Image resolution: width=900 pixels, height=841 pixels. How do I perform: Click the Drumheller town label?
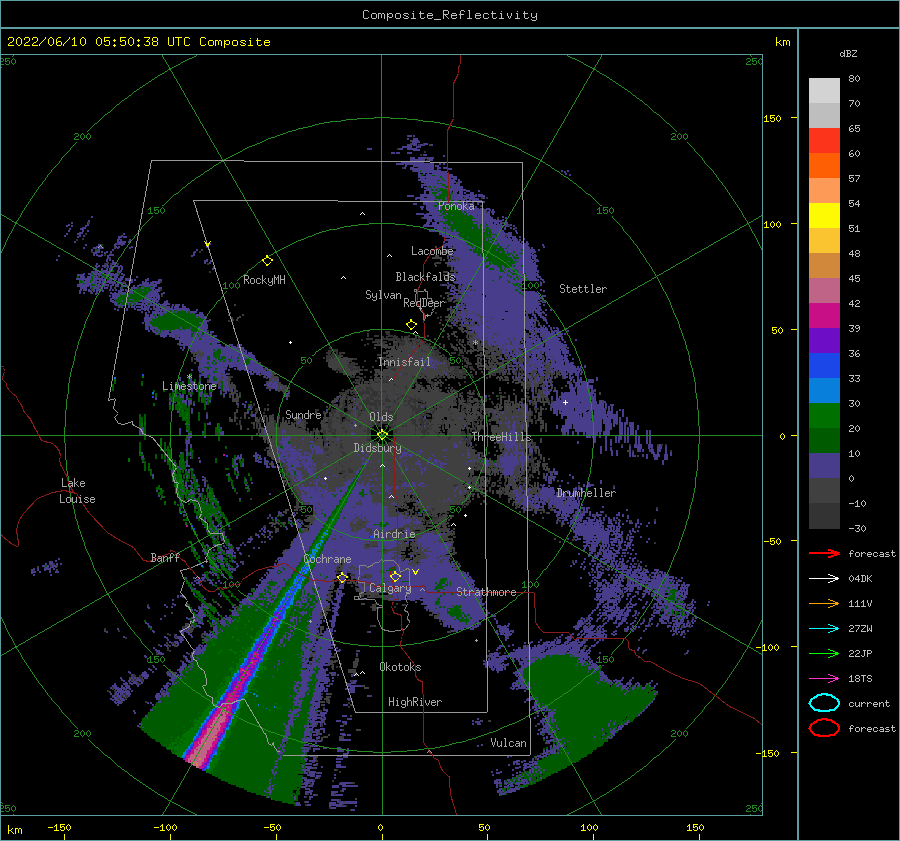coord(585,493)
